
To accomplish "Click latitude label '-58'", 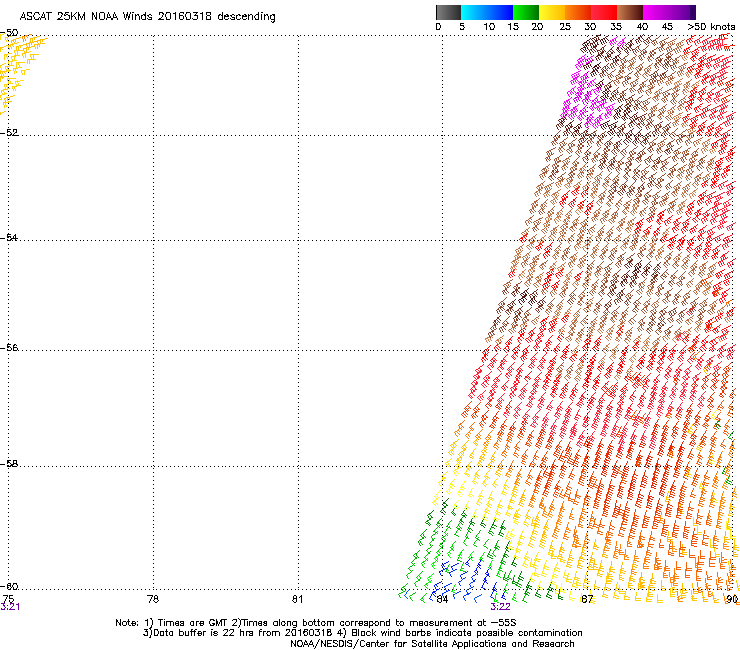I will click(10, 464).
